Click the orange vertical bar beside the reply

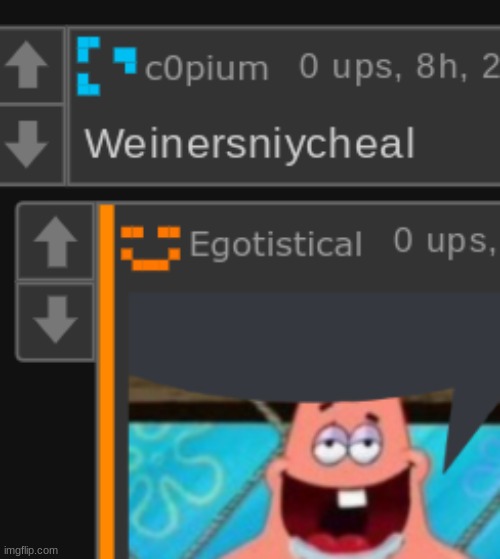[107, 381]
